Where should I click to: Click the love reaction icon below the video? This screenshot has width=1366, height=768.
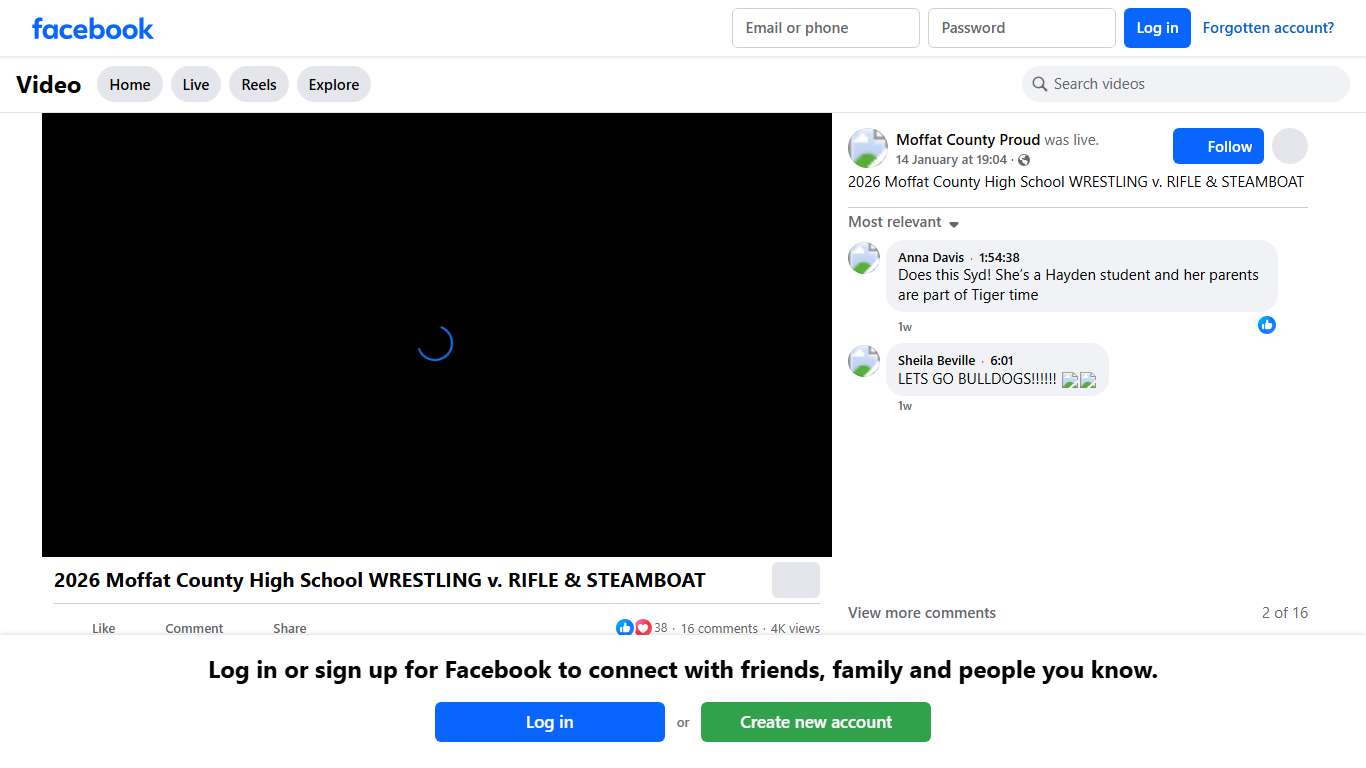[x=642, y=627]
